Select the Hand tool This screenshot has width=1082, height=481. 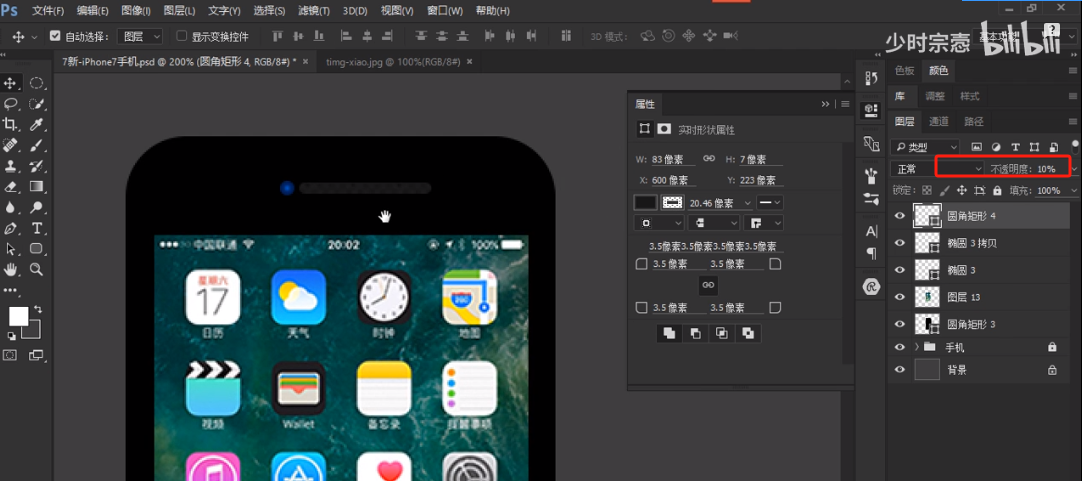point(11,269)
